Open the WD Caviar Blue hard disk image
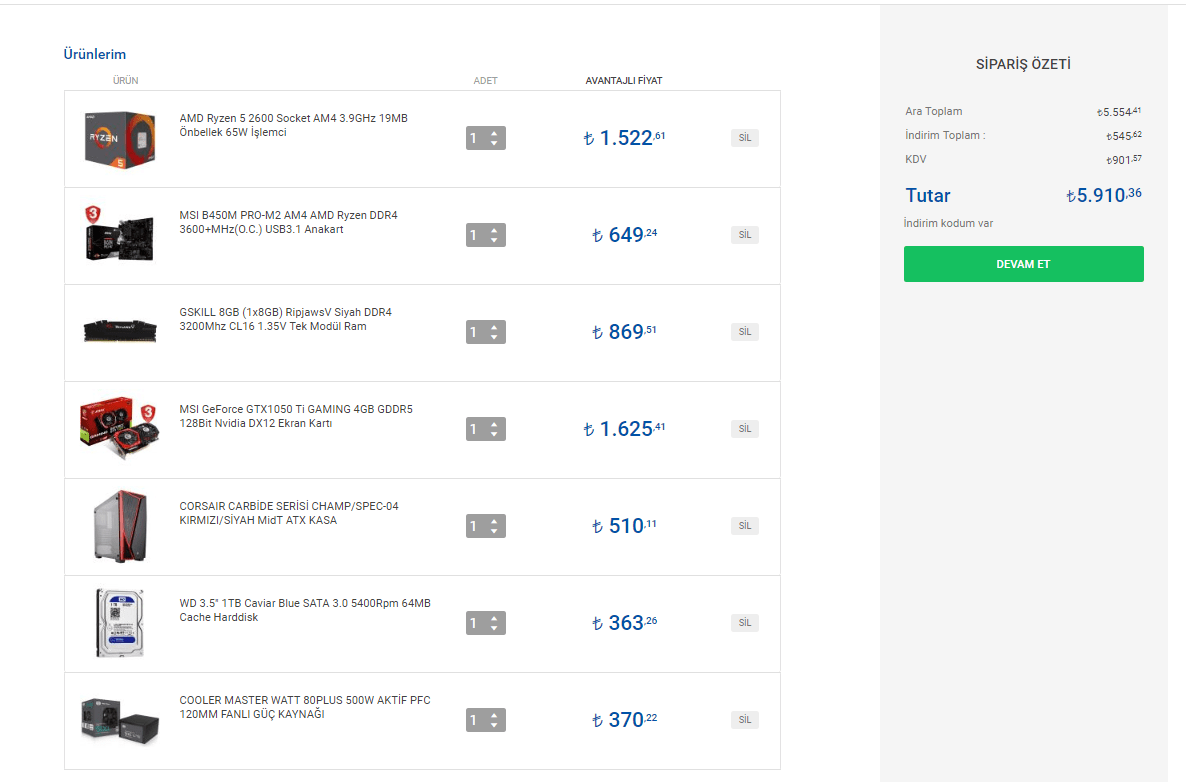The width and height of the screenshot is (1186, 782). coord(120,622)
